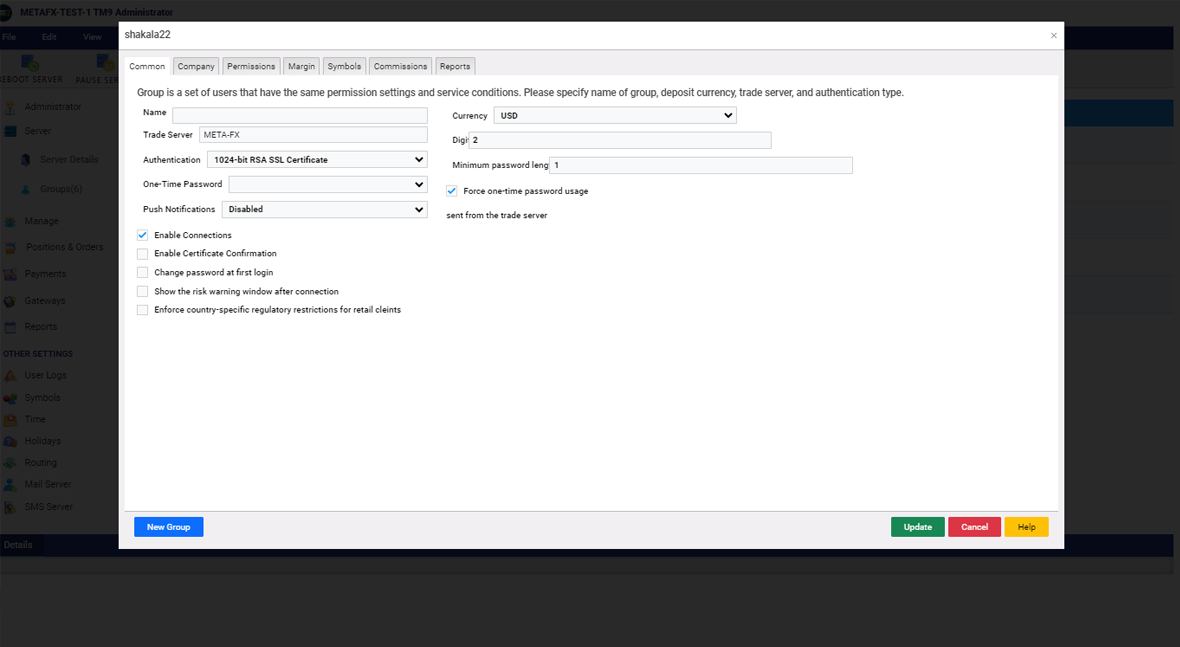Select Server Details in sidebar tree
Screen dimensions: 1180x647
click(68, 159)
